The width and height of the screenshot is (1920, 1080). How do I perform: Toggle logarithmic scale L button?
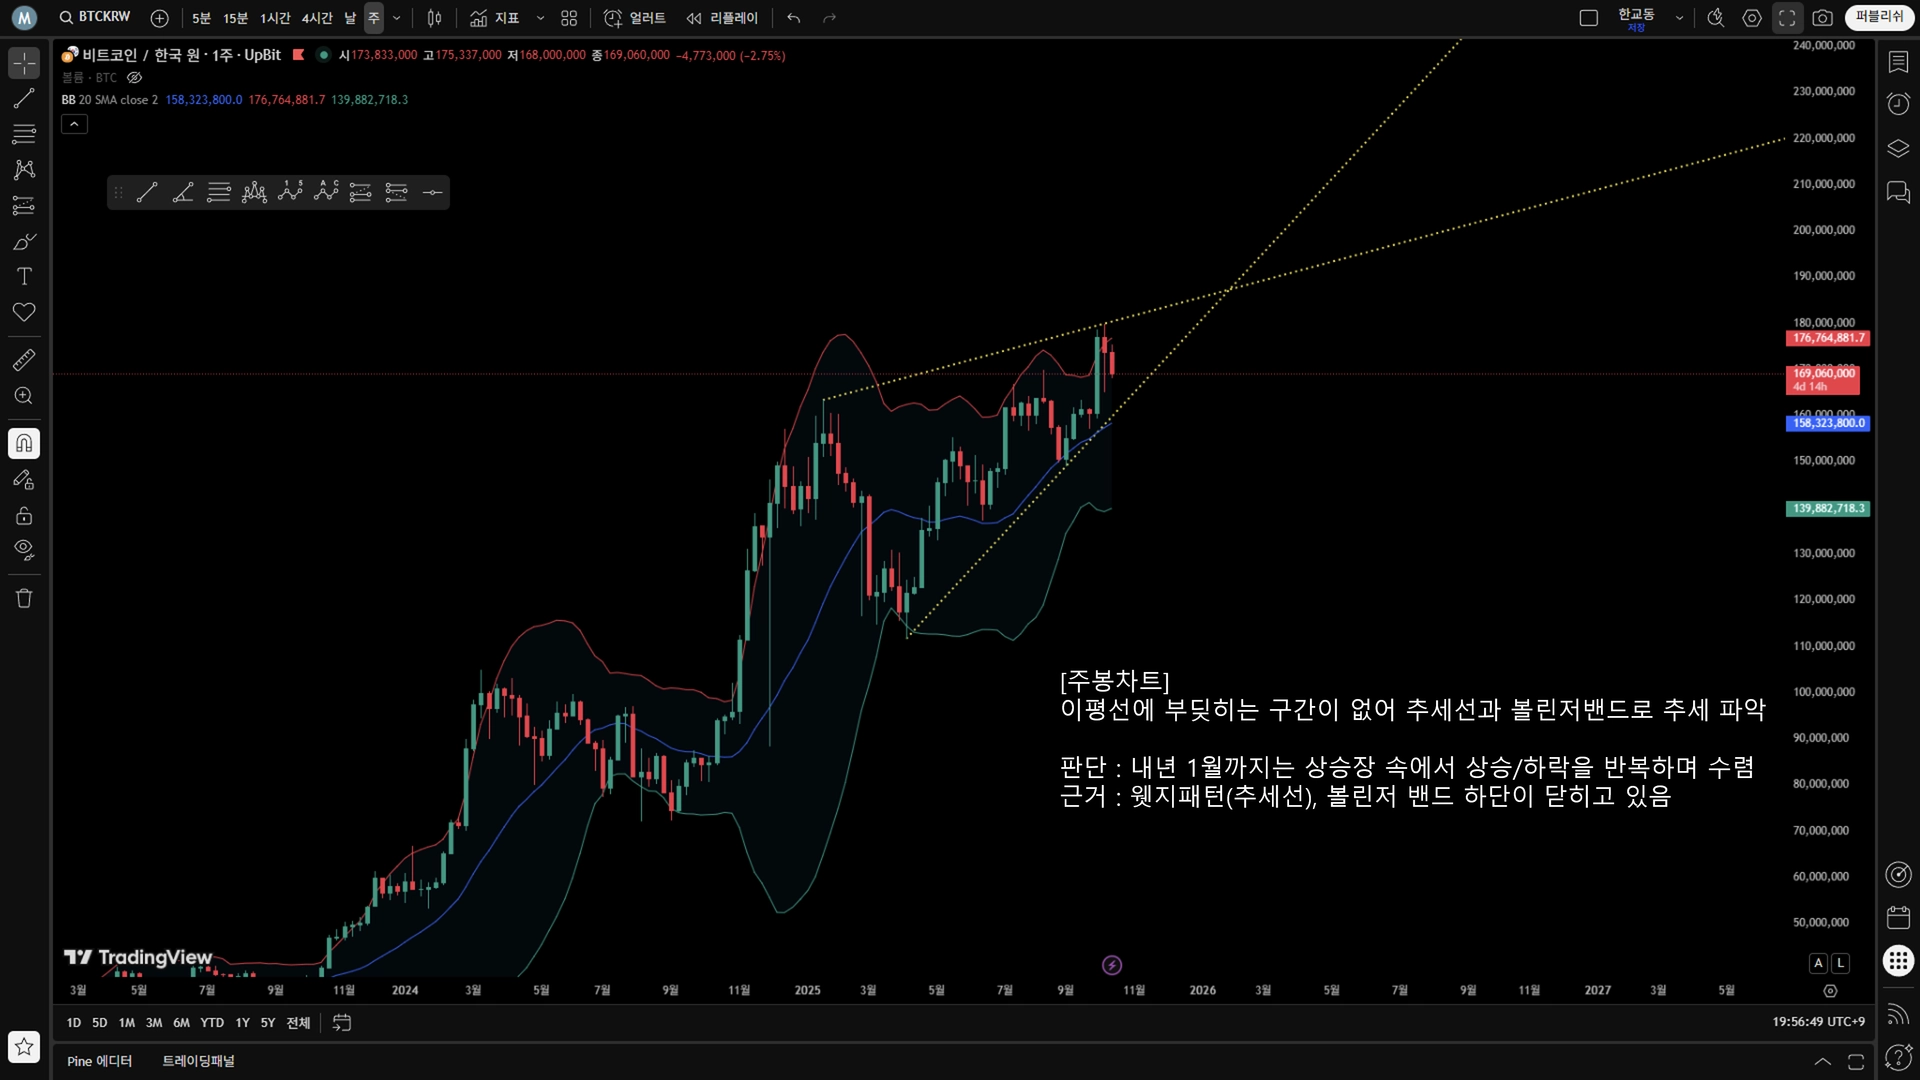point(1840,963)
